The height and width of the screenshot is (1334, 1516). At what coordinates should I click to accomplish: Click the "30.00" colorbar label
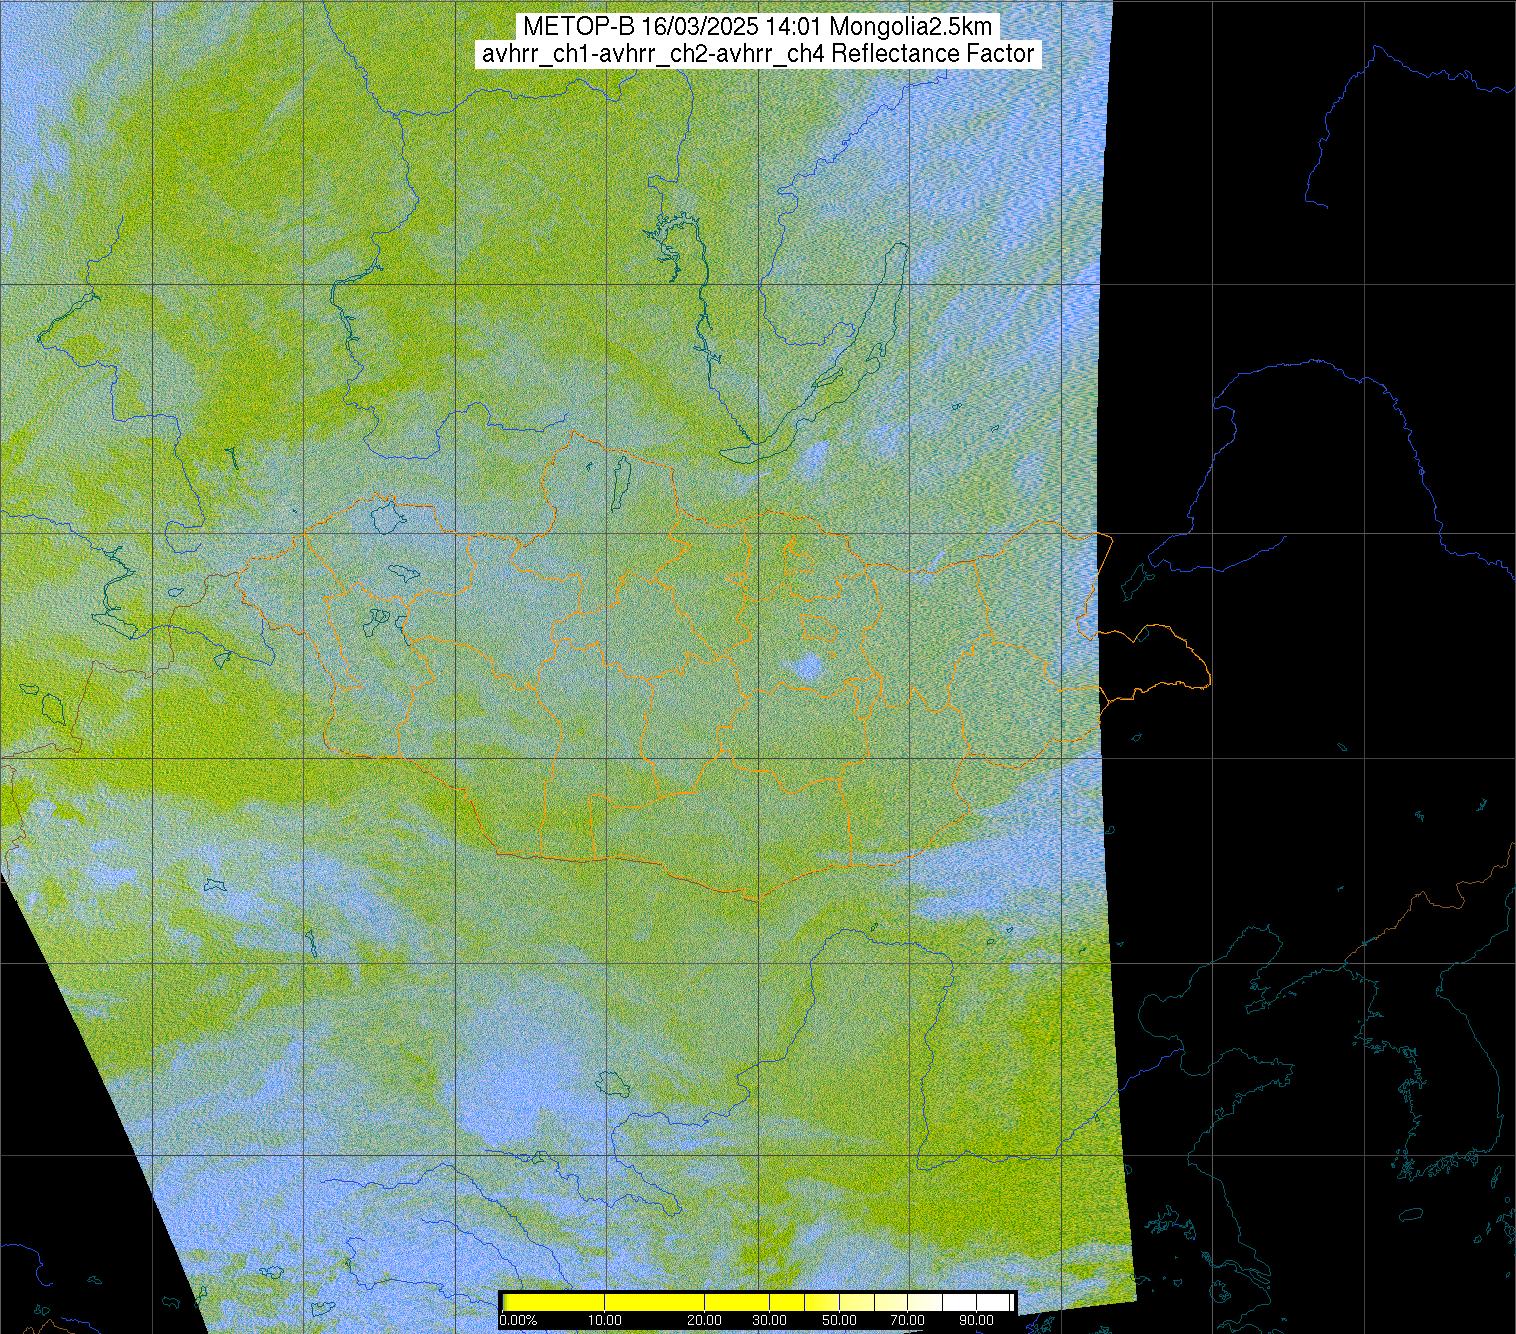coord(768,1320)
